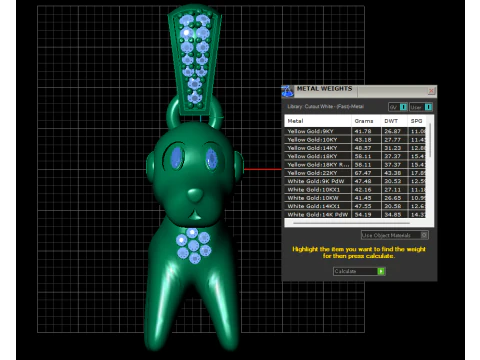The width and height of the screenshot is (480, 360).
Task: Select the Yellow Gold:18KY row
Action: point(355,156)
